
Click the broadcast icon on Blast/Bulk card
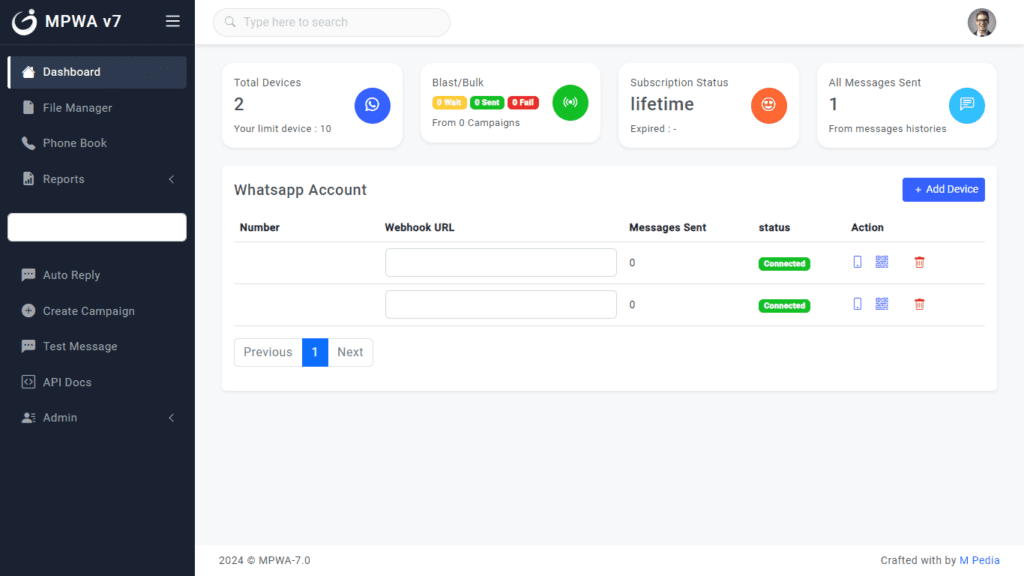point(570,102)
